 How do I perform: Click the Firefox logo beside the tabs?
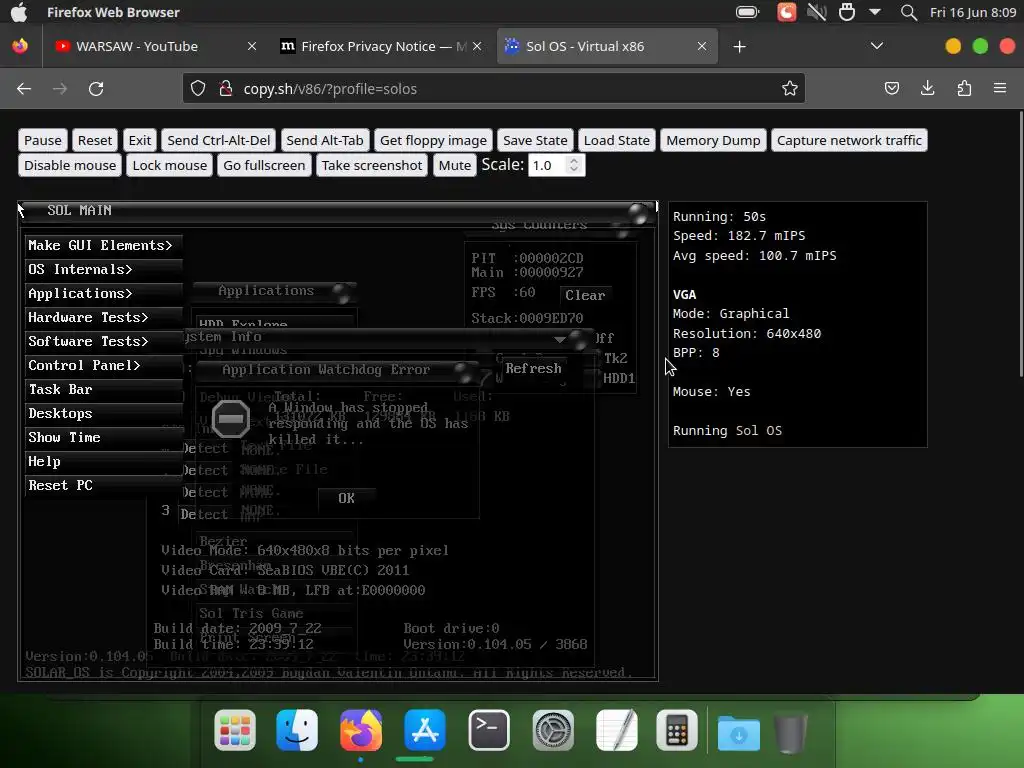tap(20, 46)
